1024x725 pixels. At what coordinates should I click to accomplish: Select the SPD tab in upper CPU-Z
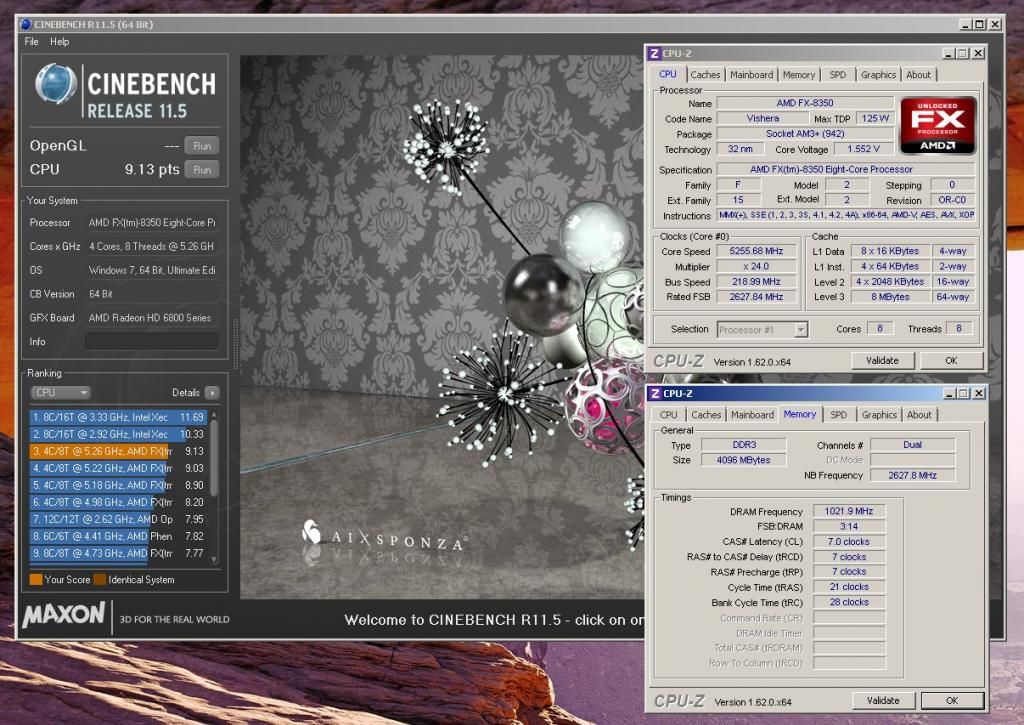tap(838, 75)
